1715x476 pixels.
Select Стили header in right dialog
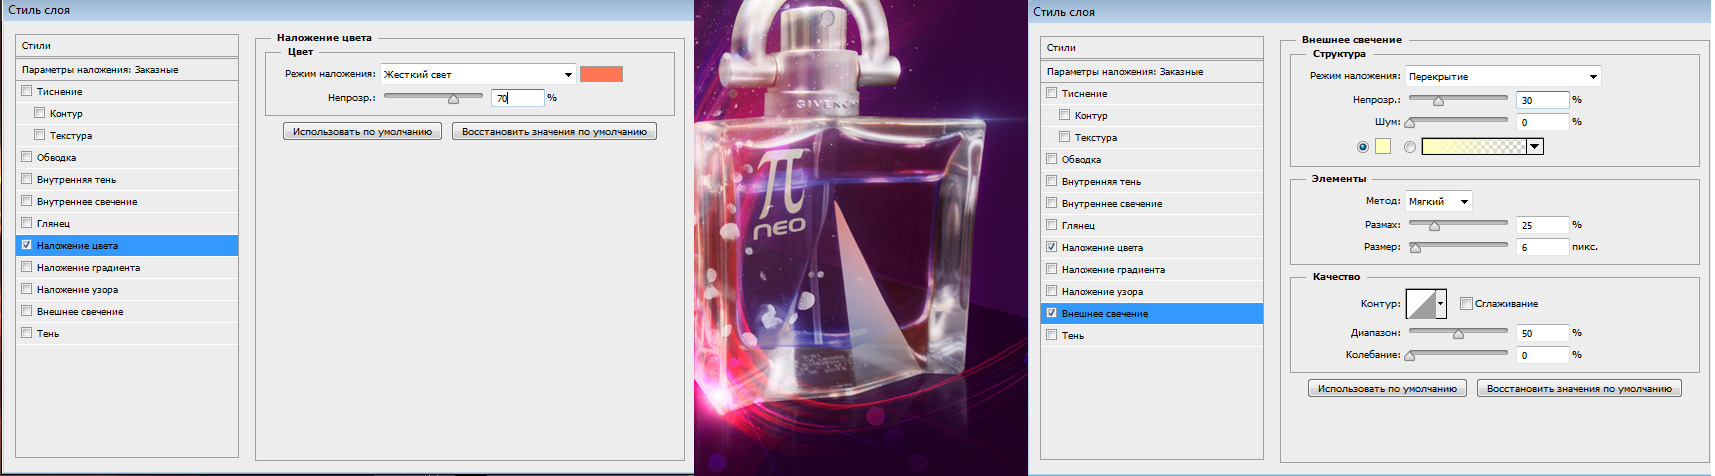point(1152,47)
